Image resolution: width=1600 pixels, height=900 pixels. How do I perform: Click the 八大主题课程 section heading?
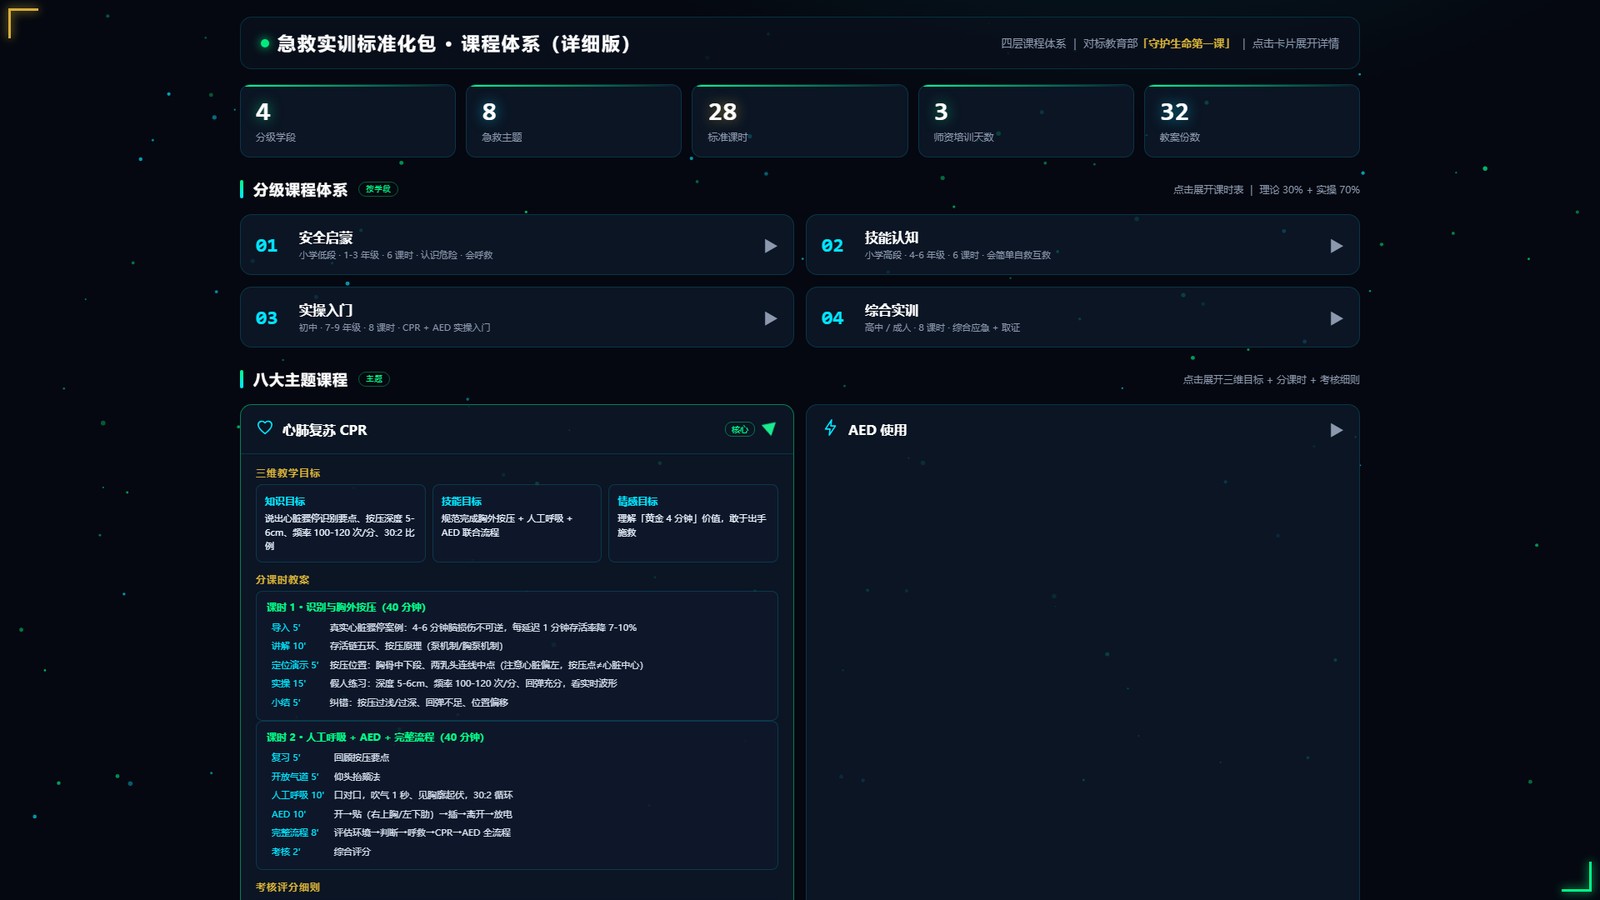point(300,380)
